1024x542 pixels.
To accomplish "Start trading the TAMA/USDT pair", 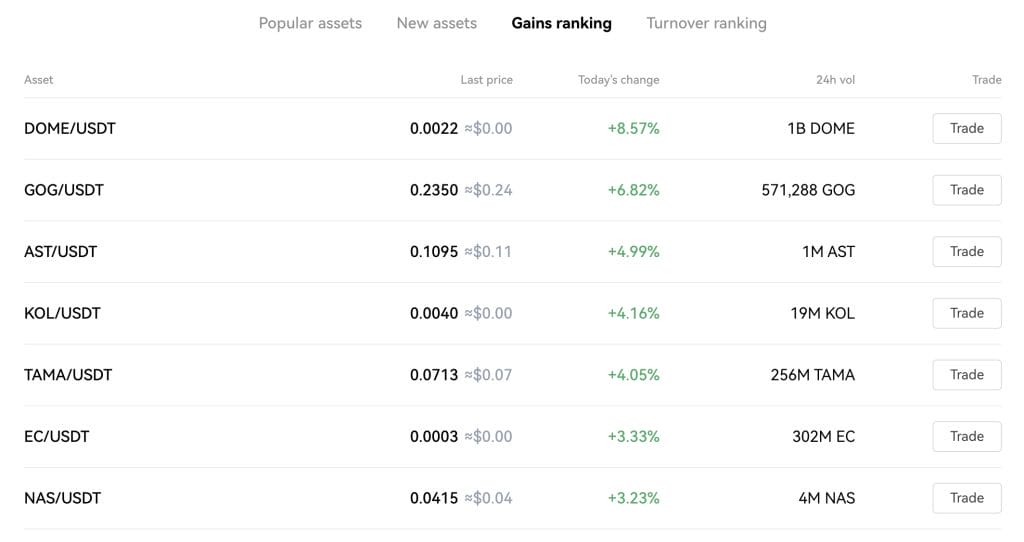I will pyautogui.click(x=966, y=375).
